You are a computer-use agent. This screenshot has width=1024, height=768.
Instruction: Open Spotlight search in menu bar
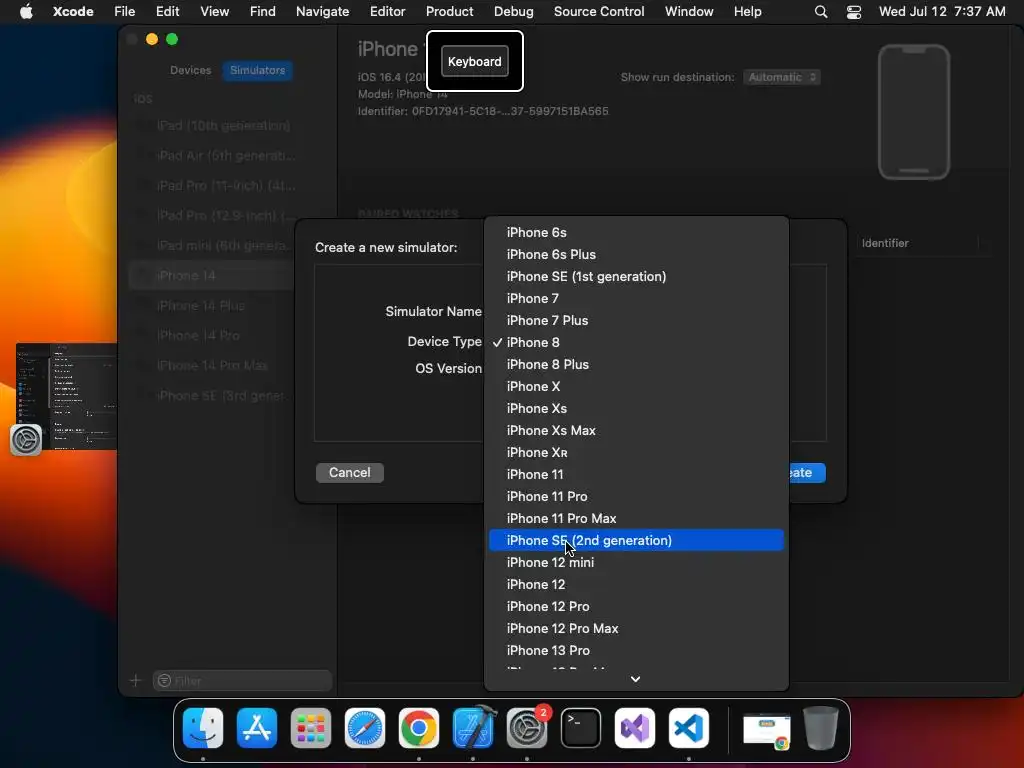(x=821, y=12)
